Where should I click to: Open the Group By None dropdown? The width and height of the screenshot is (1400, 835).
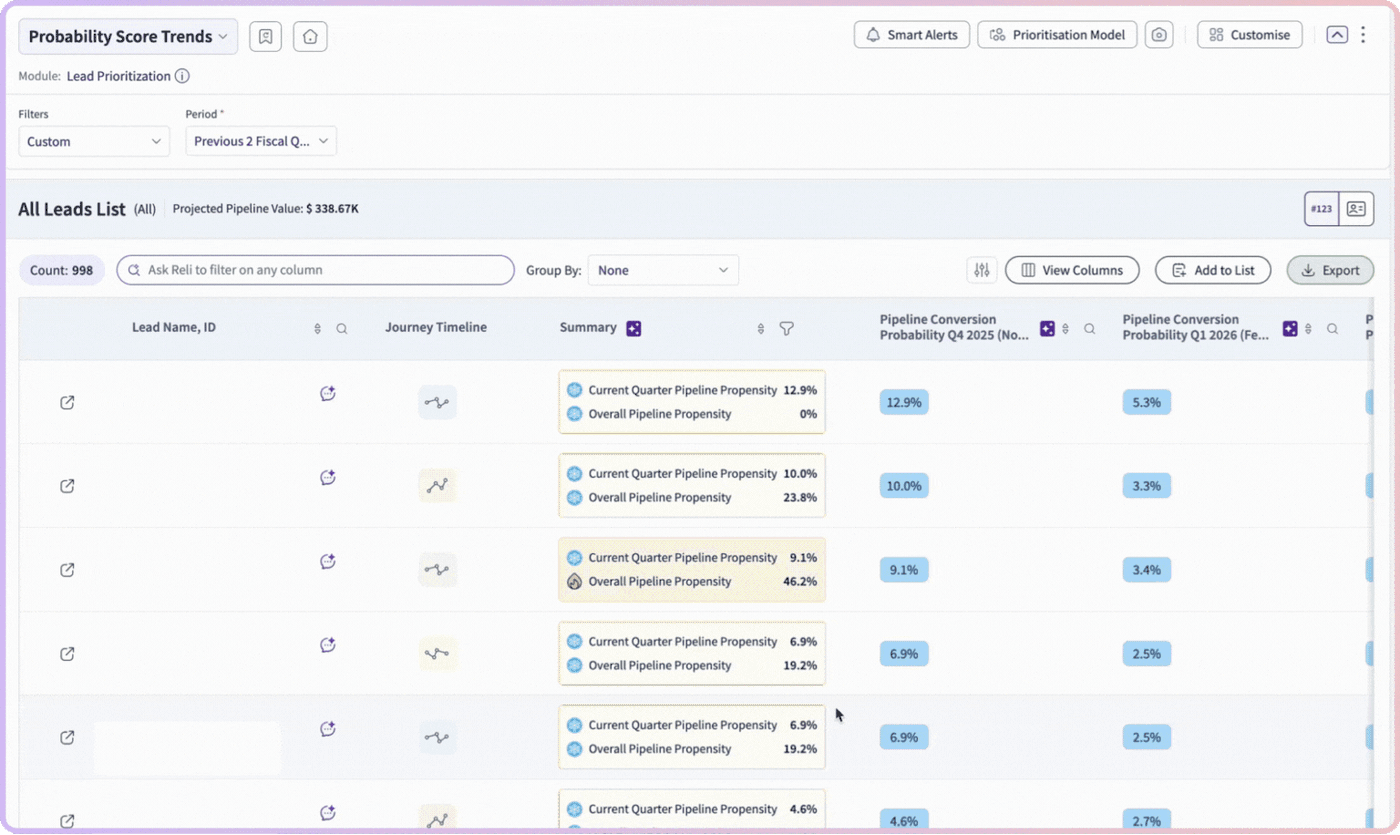663,270
